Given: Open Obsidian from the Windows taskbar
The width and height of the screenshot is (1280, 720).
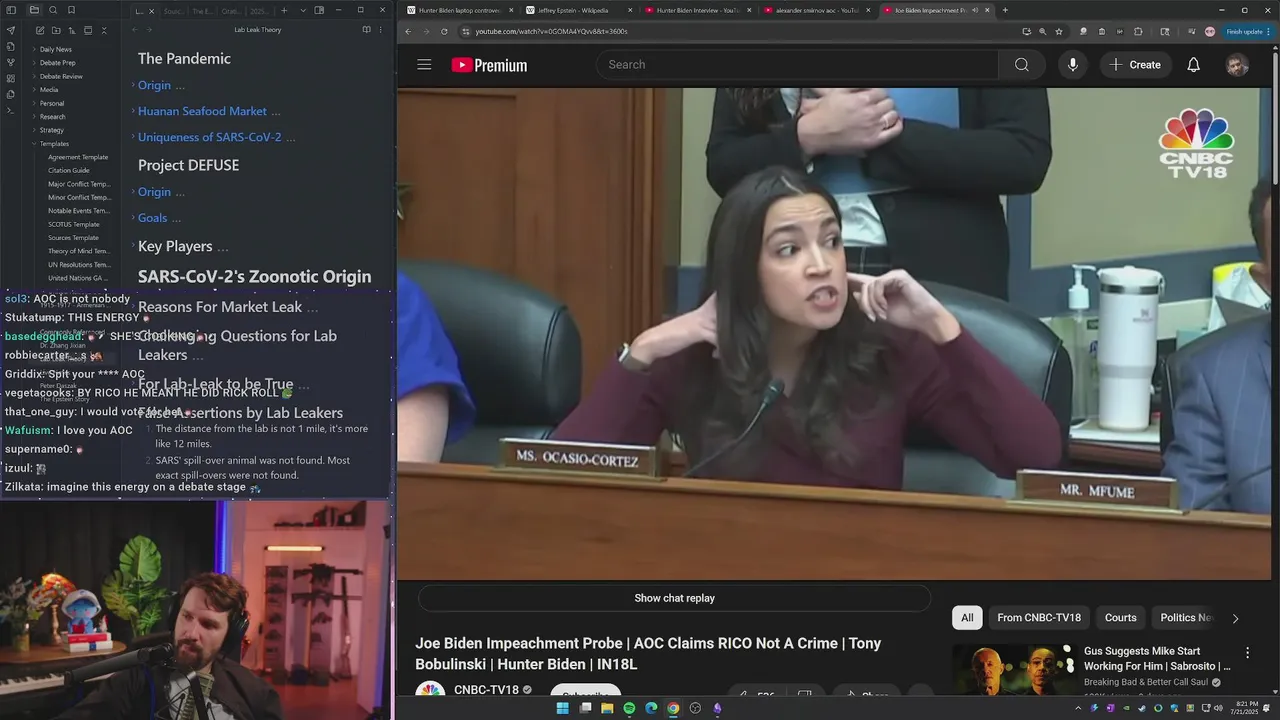Looking at the screenshot, I should pyautogui.click(x=717, y=708).
